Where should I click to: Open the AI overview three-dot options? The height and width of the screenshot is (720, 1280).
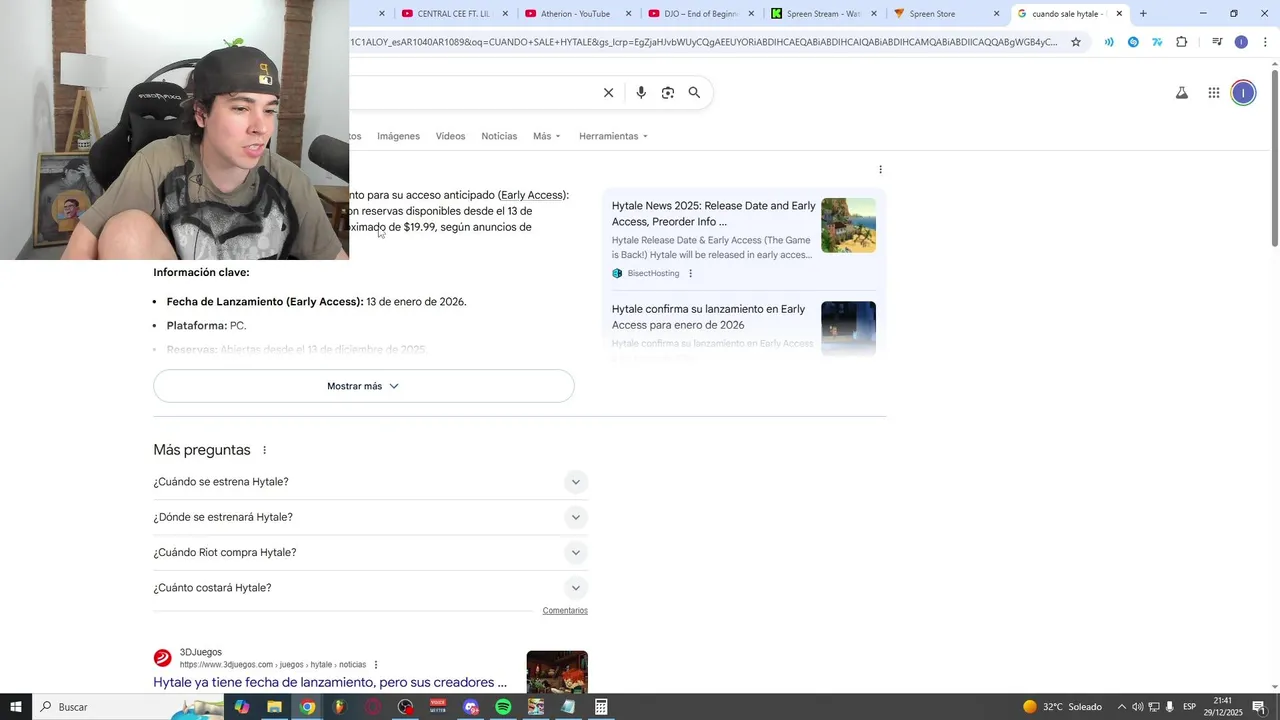pos(880,169)
